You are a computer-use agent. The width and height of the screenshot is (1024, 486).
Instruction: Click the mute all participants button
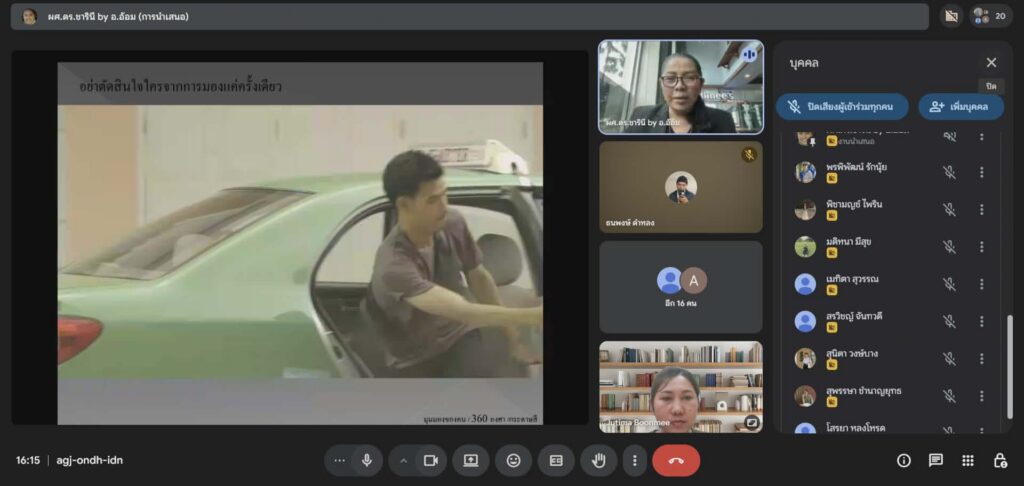tap(842, 106)
